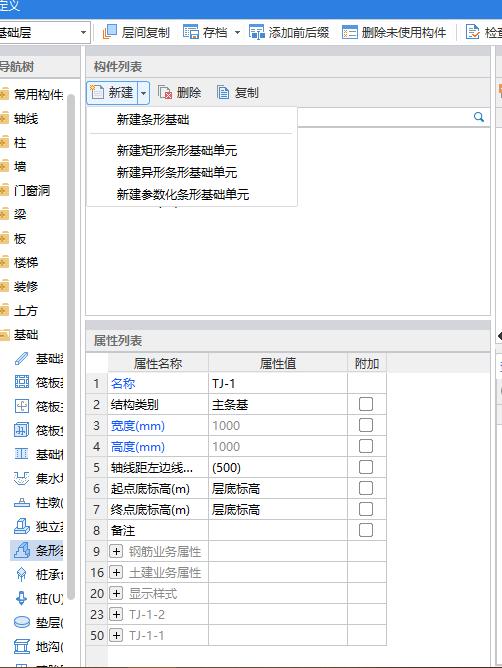Collapse the 基础 folder in navigation tree
The height and width of the screenshot is (668, 502).
click(x=4, y=335)
